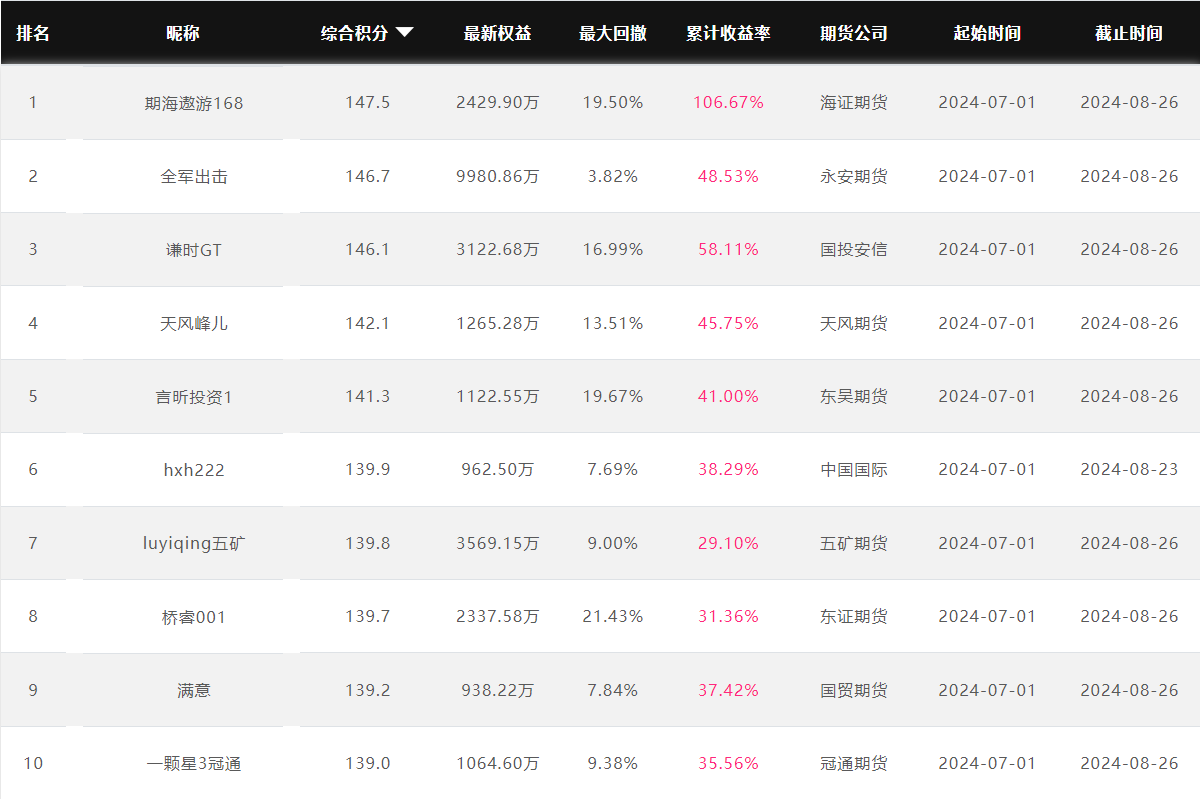Click futures company 五矿期货
The height and width of the screenshot is (799, 1200).
854,543
